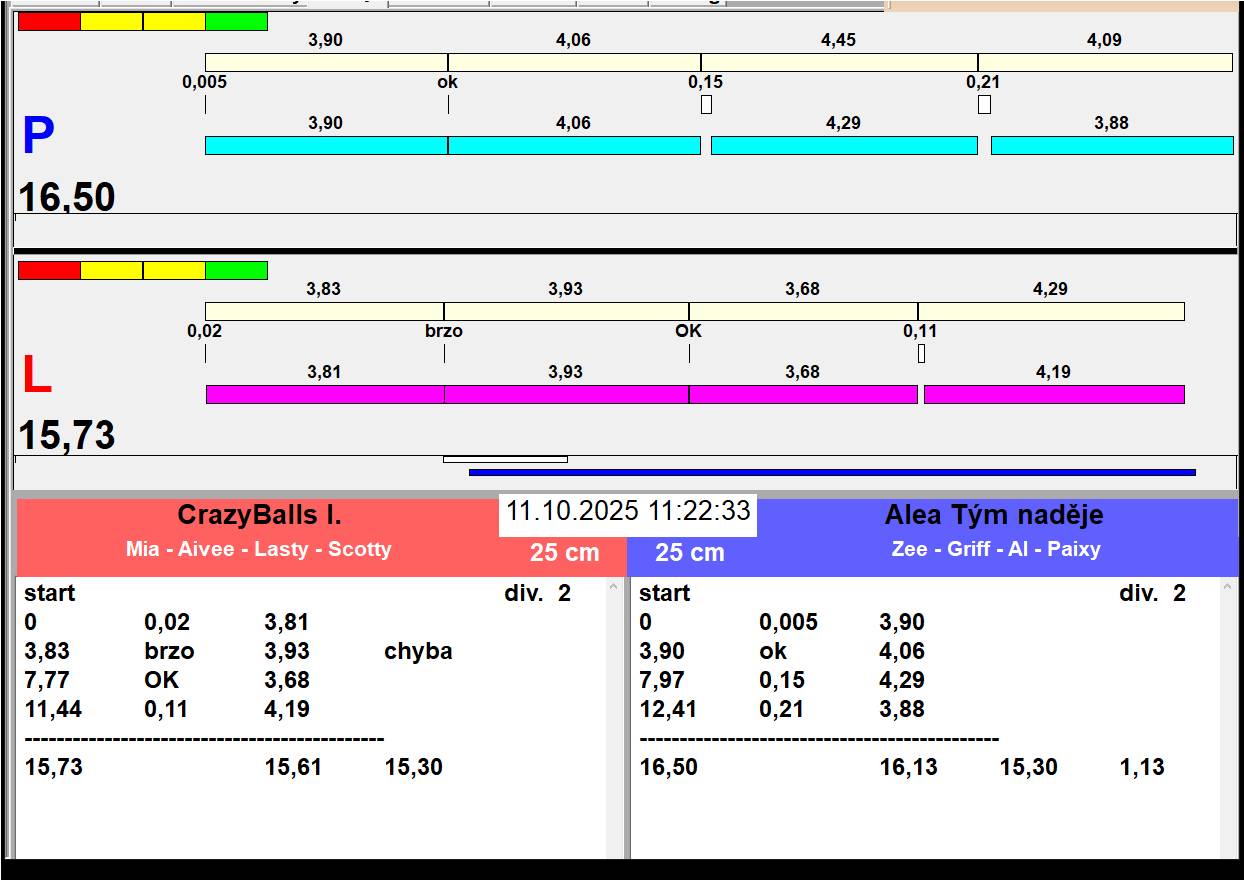Click the lane P total time 16,50

tap(67, 196)
